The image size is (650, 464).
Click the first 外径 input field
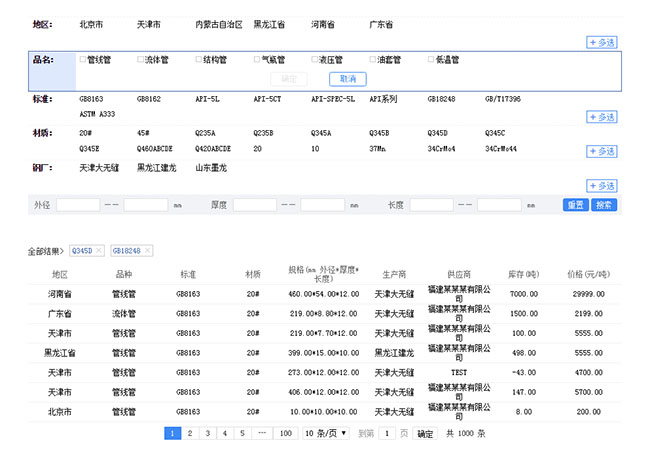coord(78,205)
